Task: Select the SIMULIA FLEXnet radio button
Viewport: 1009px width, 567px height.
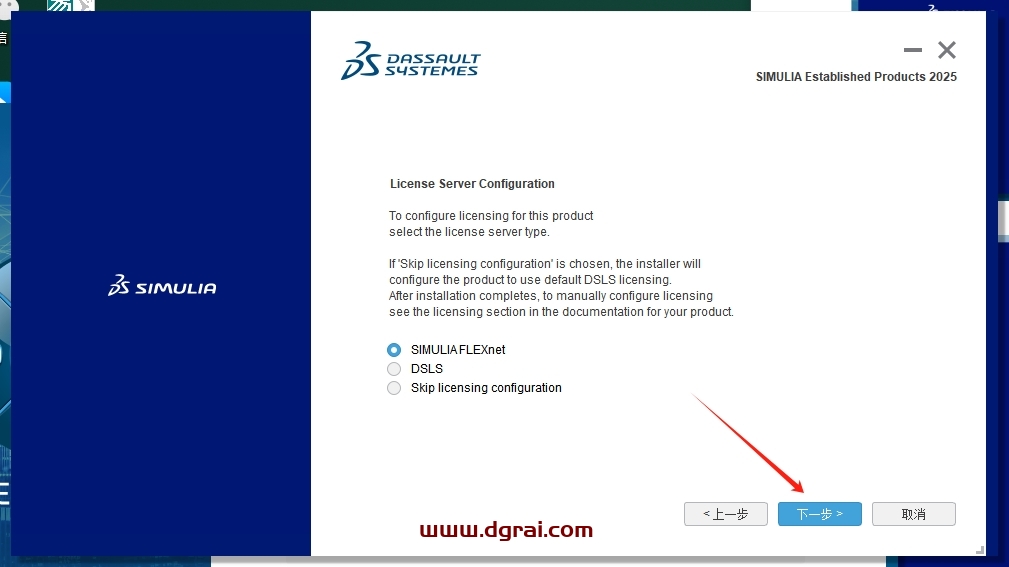Action: click(394, 349)
